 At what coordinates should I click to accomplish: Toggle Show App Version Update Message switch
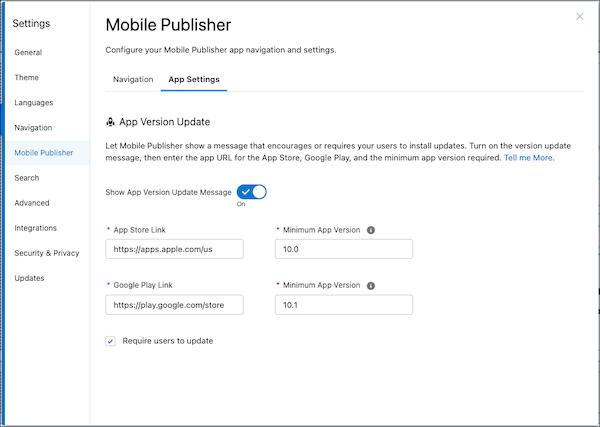tap(251, 192)
